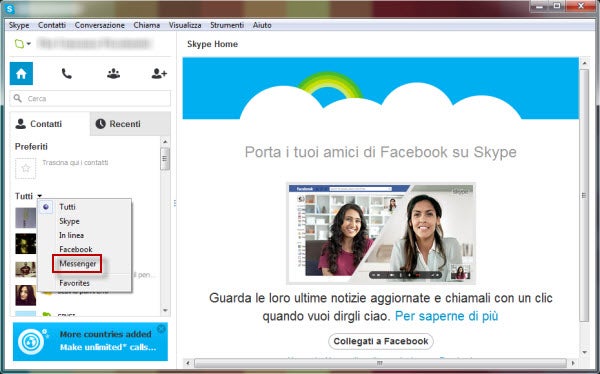Click contact list scroll down arrow
Image resolution: width=600 pixels, height=374 pixels.
(x=165, y=310)
